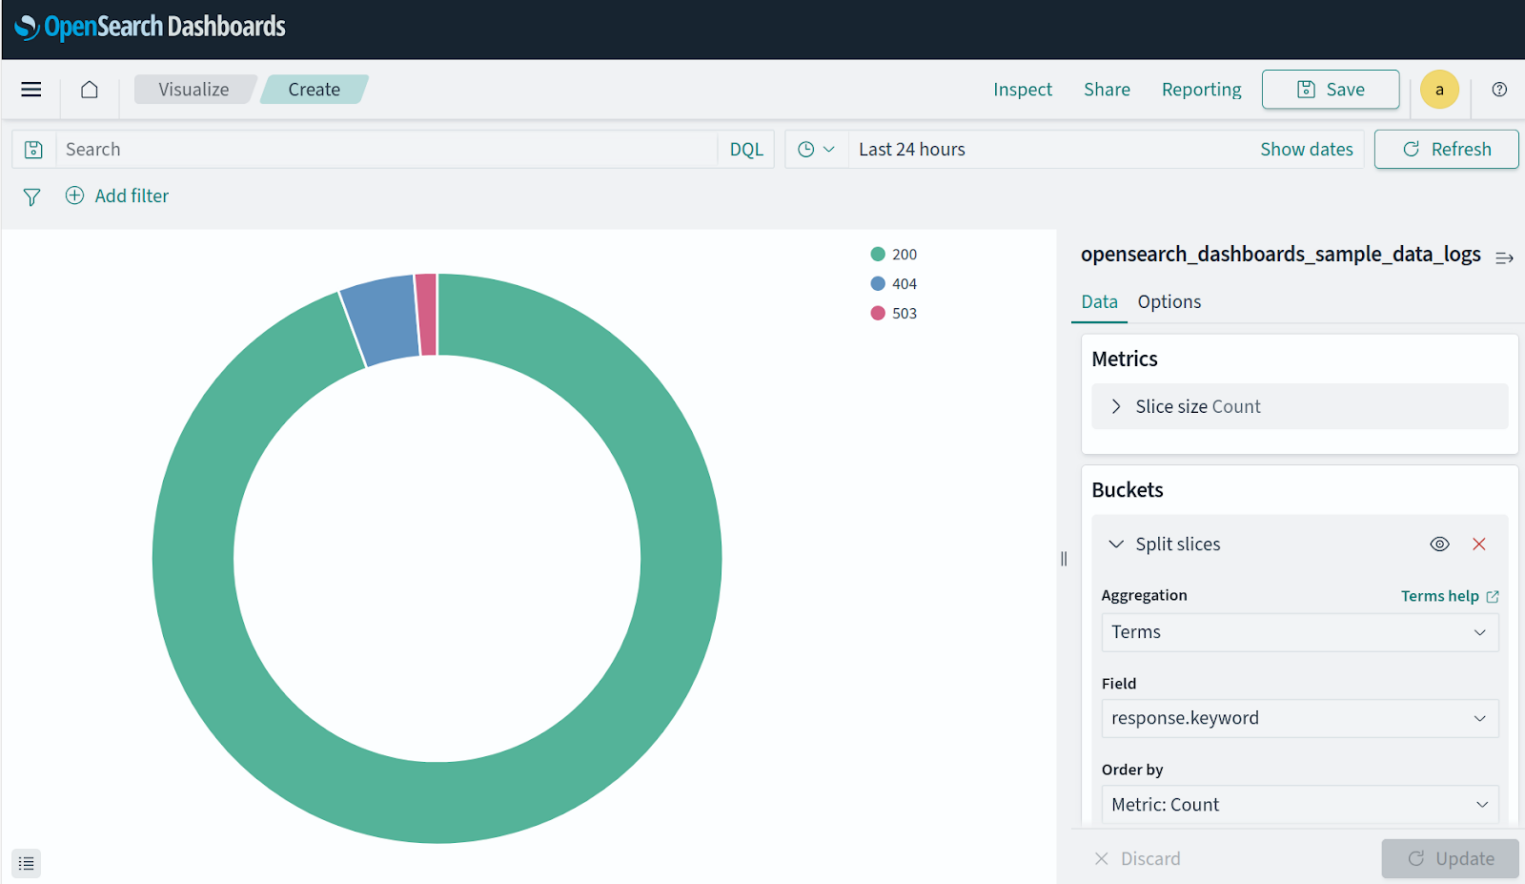Go to the Home icon
The image size is (1525, 884).
point(89,90)
